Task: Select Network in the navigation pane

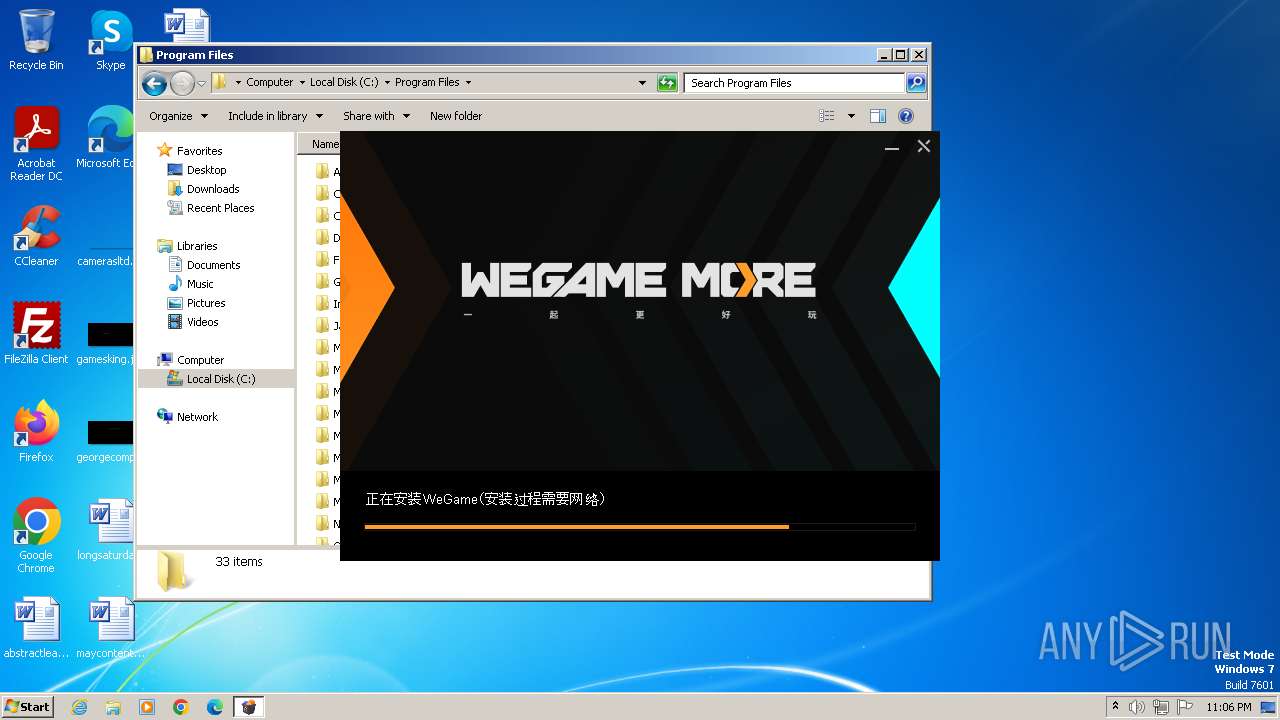Action: pos(197,417)
